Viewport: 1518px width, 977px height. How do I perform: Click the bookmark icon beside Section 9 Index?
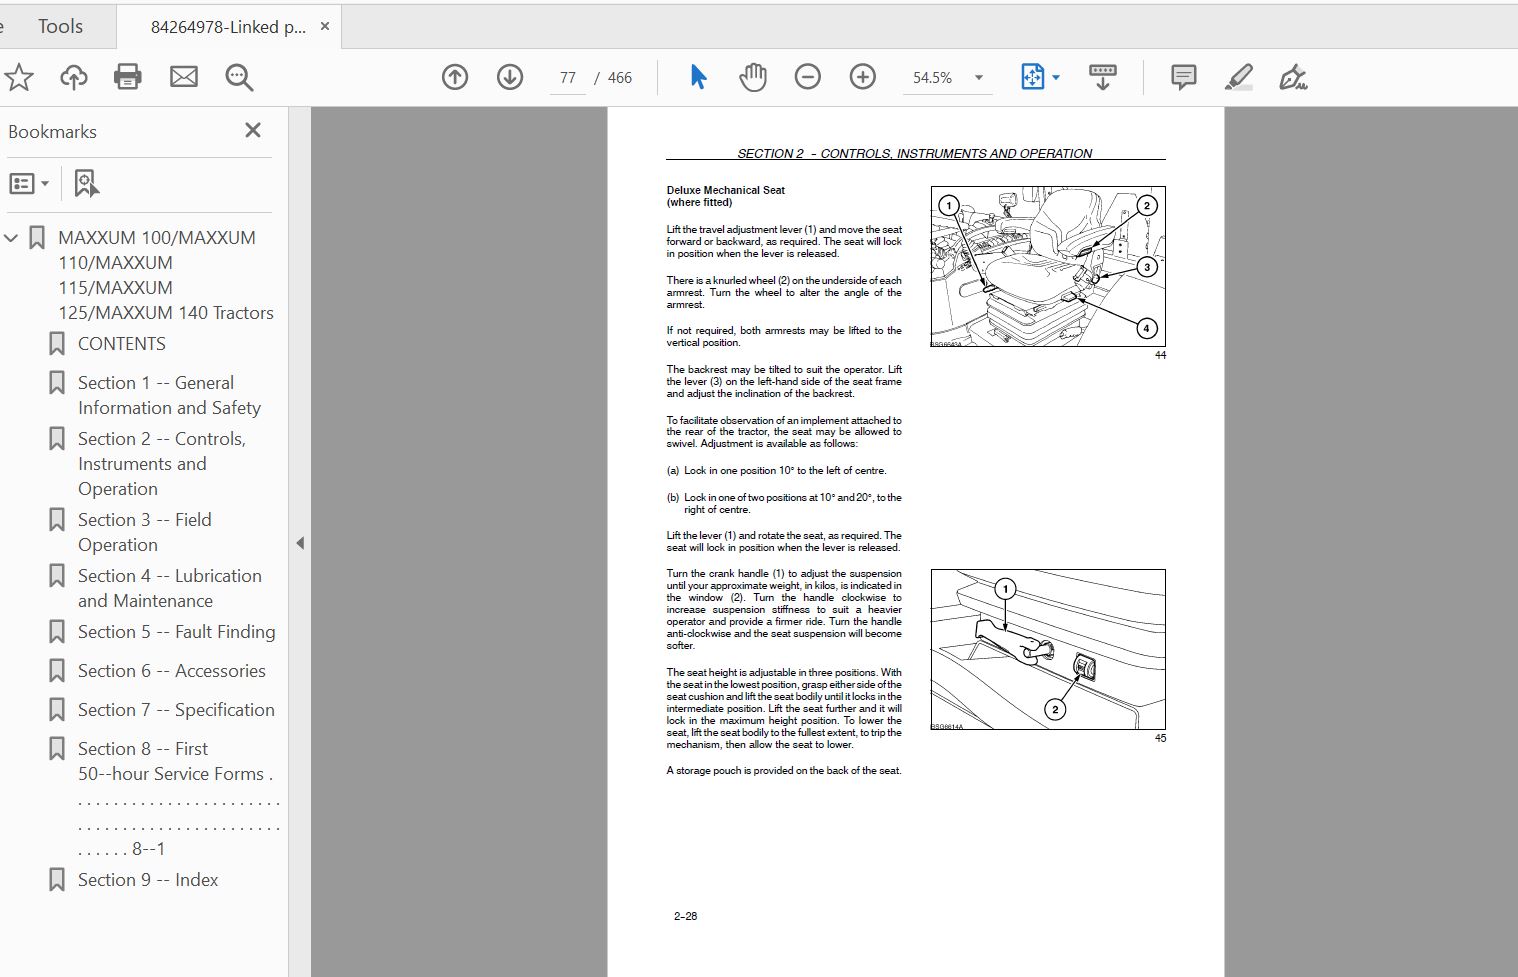(57, 880)
